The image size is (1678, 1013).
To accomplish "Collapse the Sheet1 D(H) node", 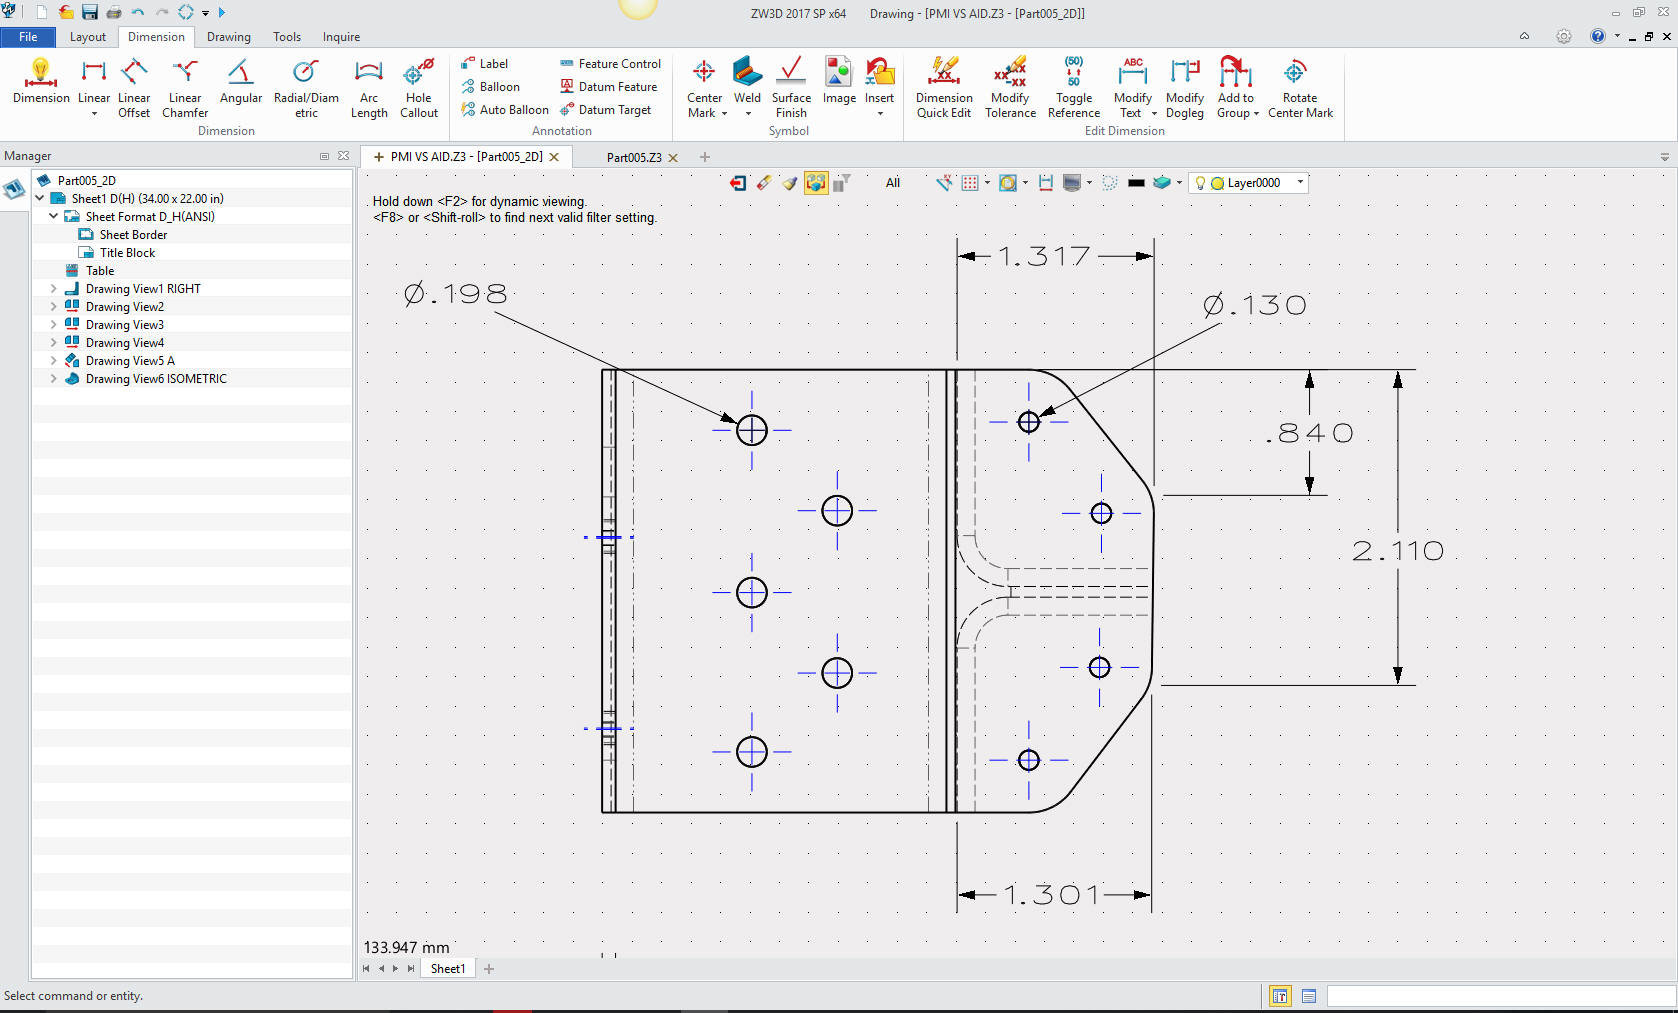I will tap(40, 198).
